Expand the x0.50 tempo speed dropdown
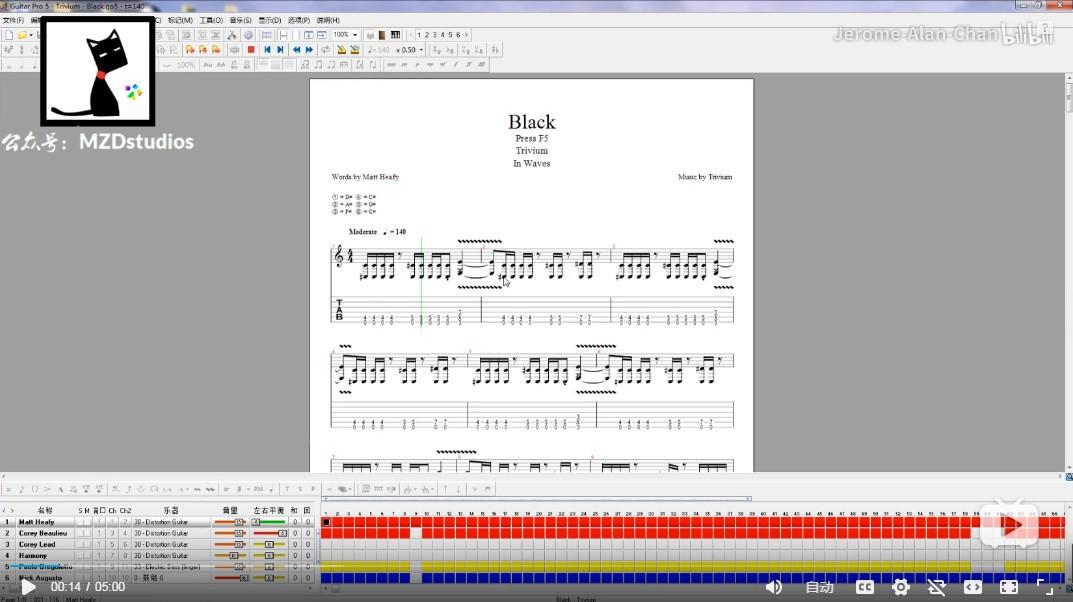The width and height of the screenshot is (1073, 602). pyautogui.click(x=409, y=50)
